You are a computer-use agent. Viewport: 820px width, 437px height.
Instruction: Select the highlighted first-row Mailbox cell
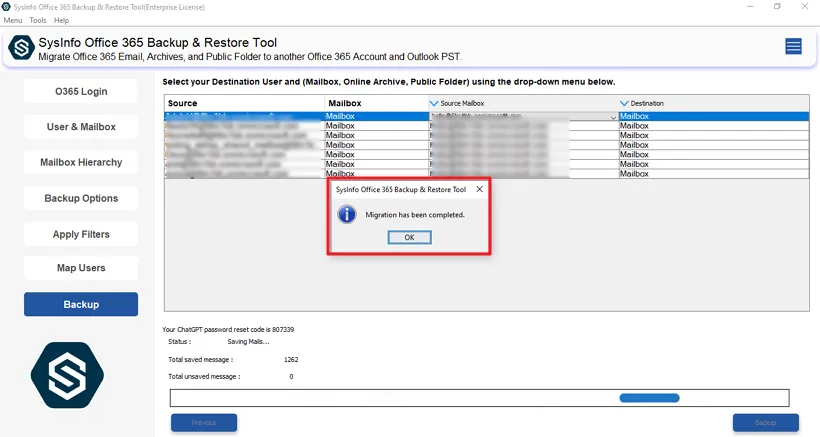[377, 116]
